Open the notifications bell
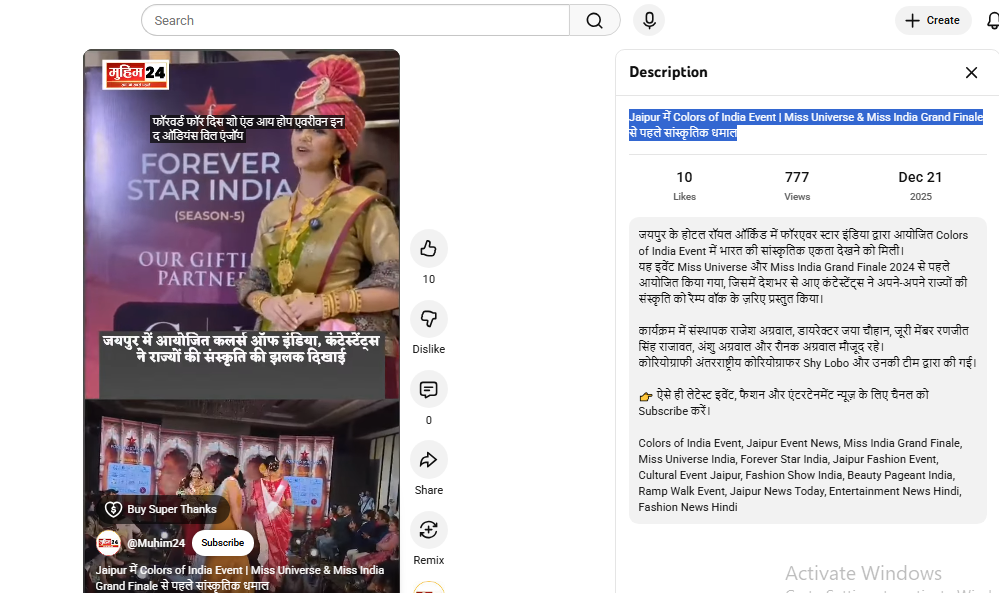Image resolution: width=999 pixels, height=593 pixels. point(994,20)
